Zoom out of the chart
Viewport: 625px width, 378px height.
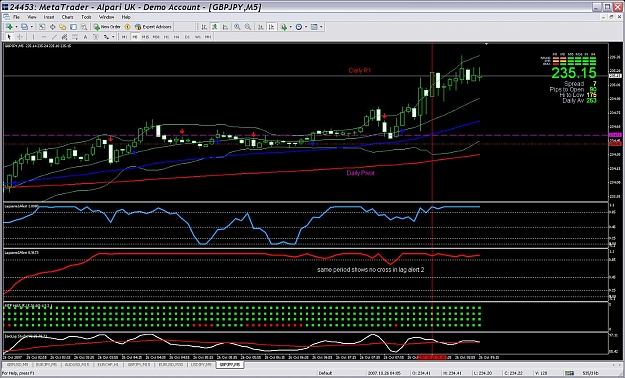point(248,27)
